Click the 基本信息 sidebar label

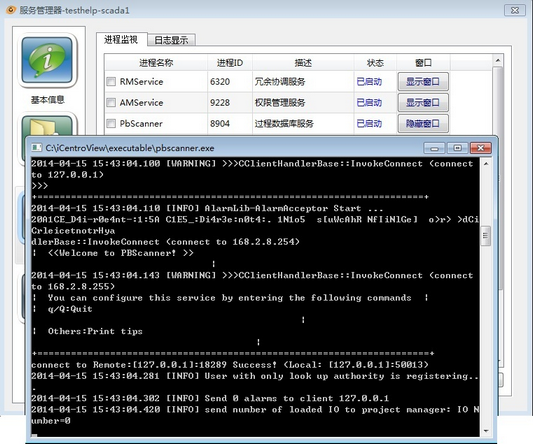tap(48, 100)
